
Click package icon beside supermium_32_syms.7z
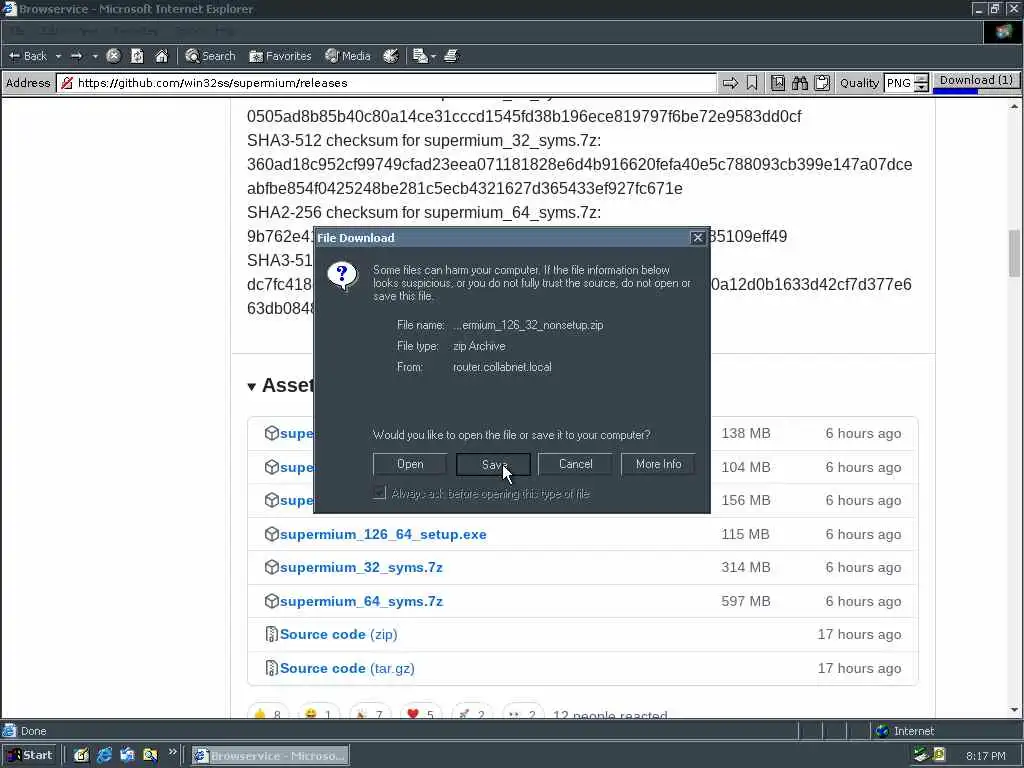[x=272, y=567]
